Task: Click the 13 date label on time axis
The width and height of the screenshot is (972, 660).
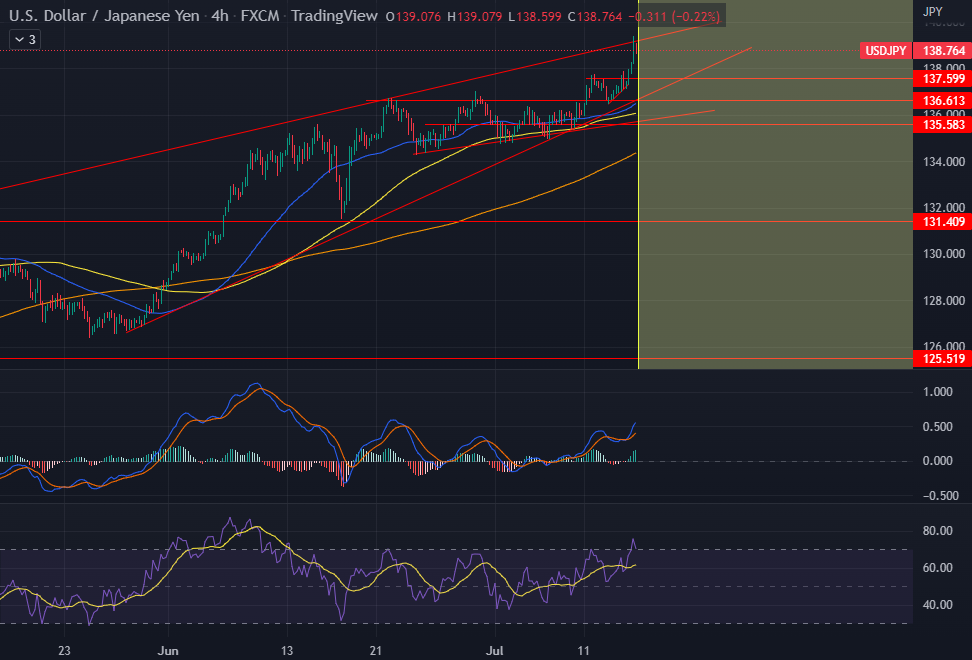Action: [x=286, y=651]
